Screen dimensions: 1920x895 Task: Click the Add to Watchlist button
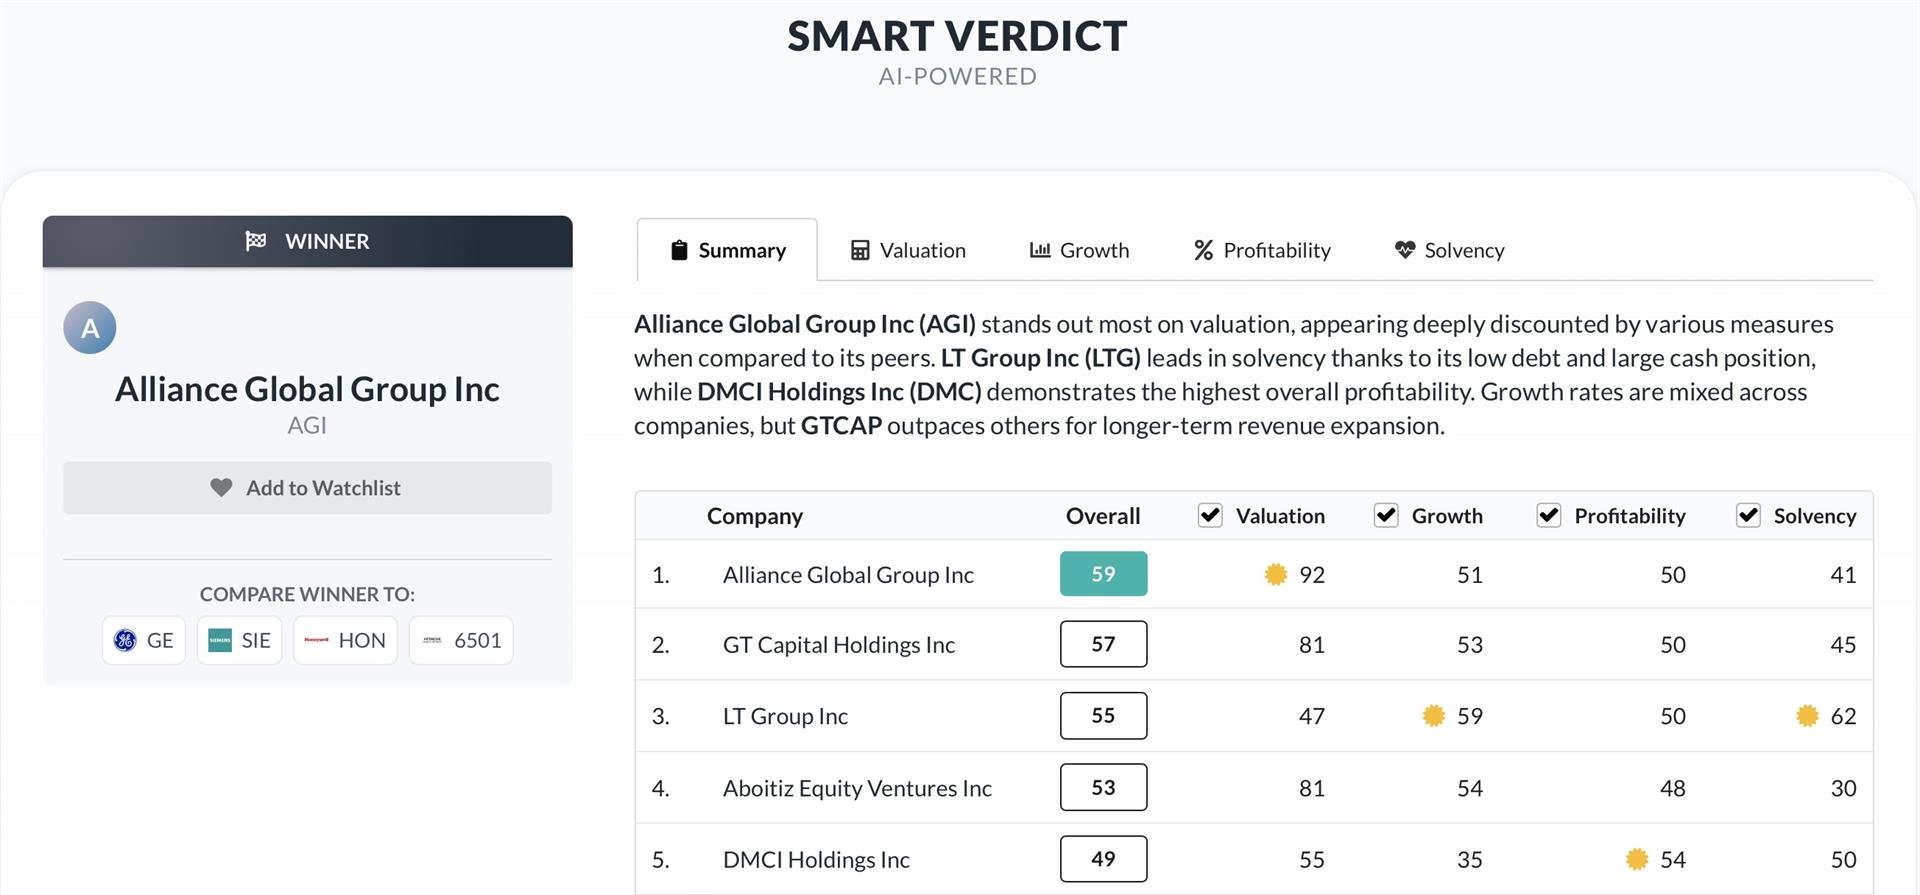(307, 488)
